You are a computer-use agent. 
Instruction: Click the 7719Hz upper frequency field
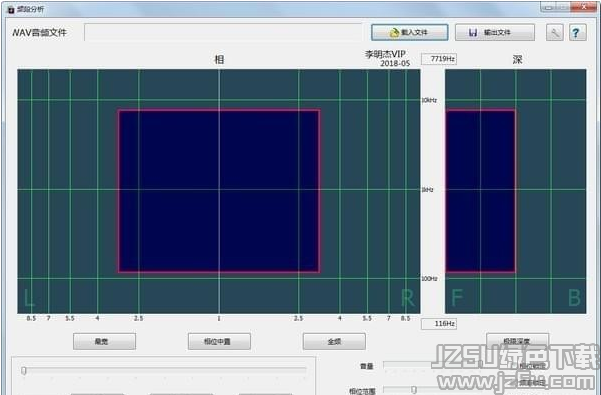pyautogui.click(x=439, y=59)
